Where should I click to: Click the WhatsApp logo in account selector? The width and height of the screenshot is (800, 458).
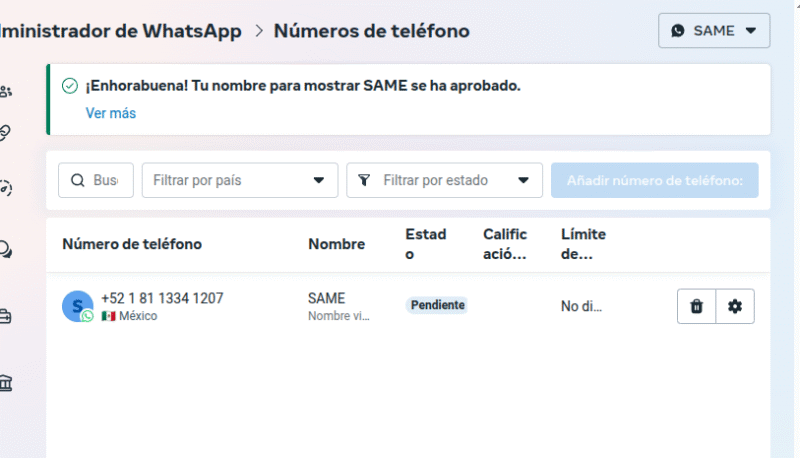click(678, 31)
